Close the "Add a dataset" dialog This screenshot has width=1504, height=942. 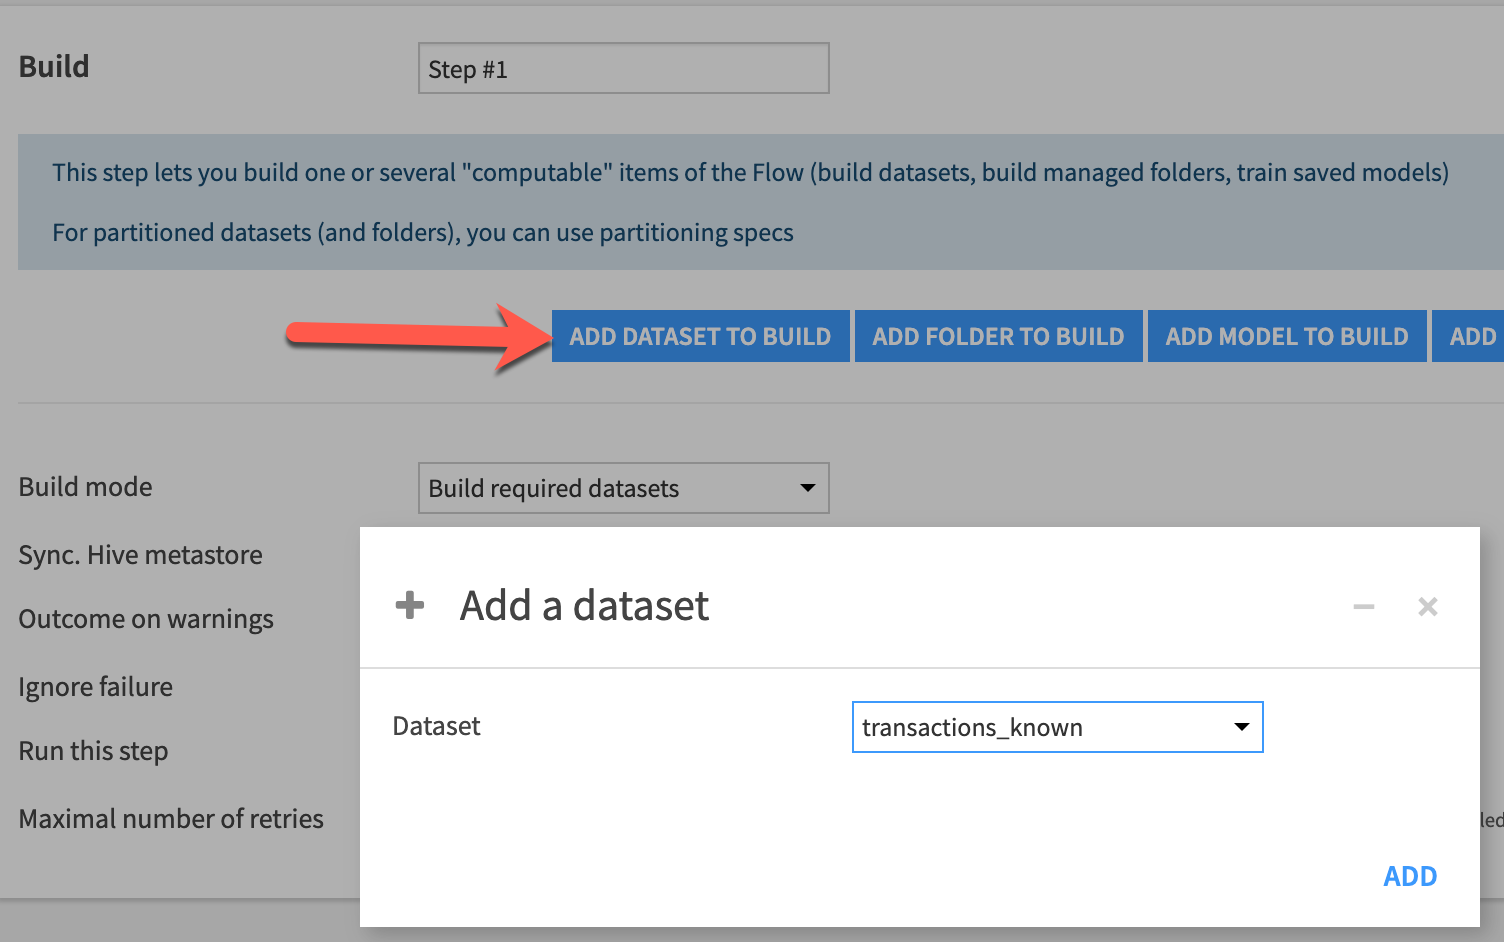point(1428,606)
